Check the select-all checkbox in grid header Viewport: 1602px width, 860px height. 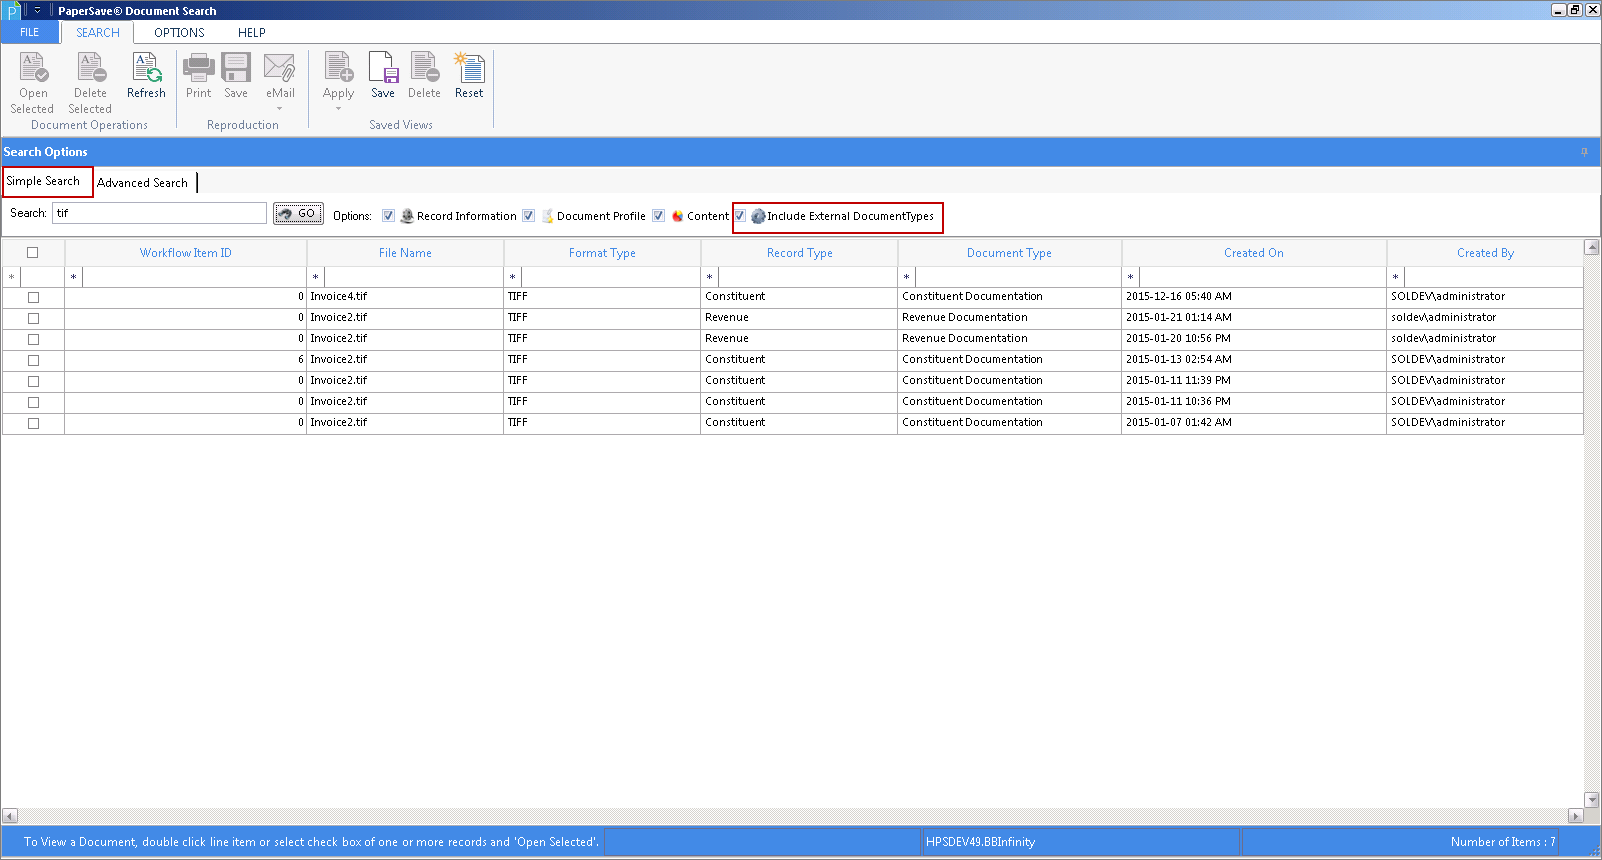pyautogui.click(x=33, y=253)
